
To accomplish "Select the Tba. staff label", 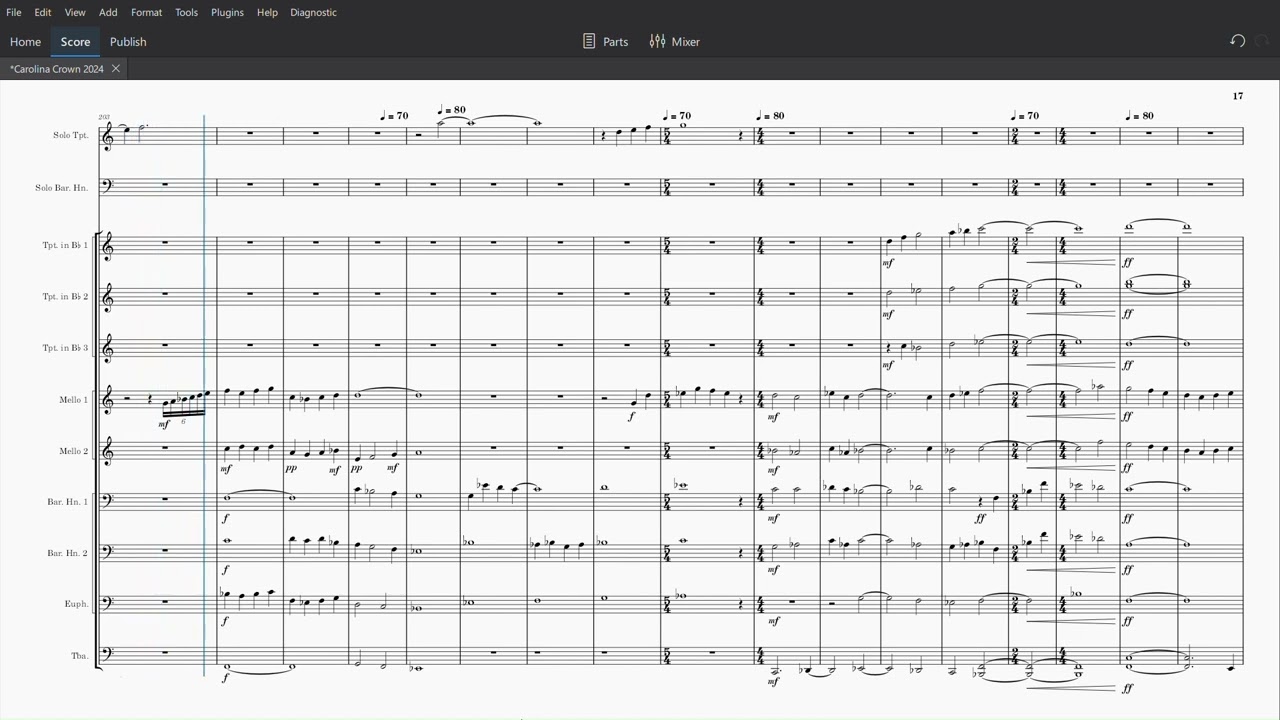I will pyautogui.click(x=79, y=656).
